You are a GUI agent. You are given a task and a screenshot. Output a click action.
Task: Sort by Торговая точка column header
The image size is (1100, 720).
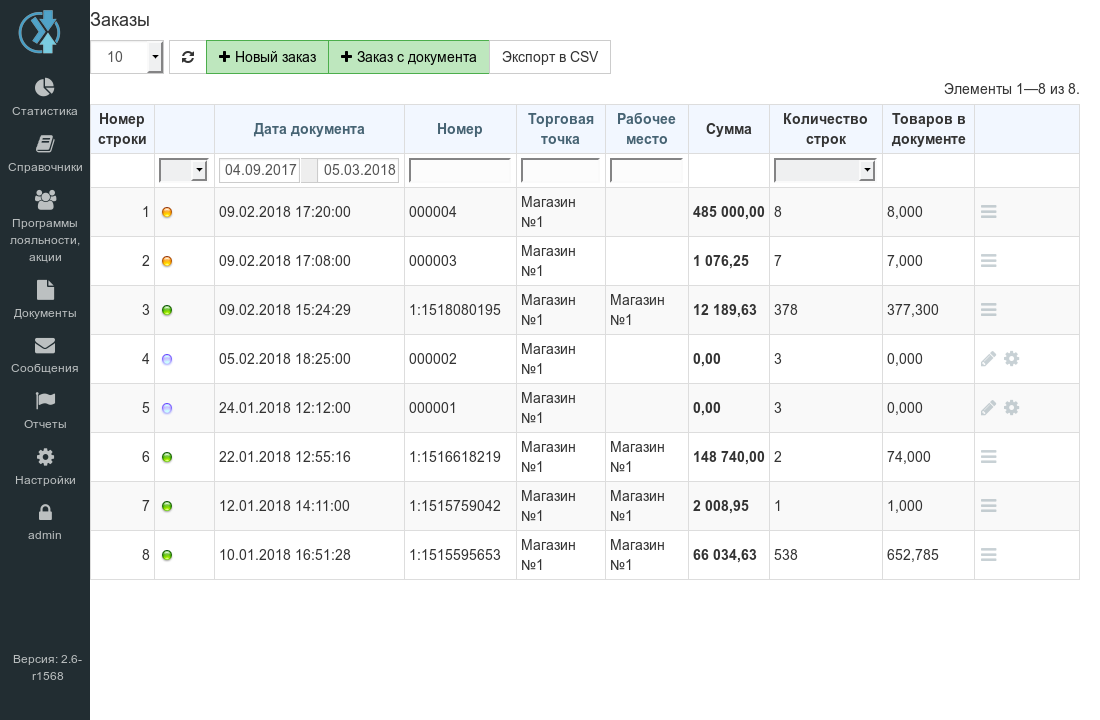pyautogui.click(x=561, y=129)
